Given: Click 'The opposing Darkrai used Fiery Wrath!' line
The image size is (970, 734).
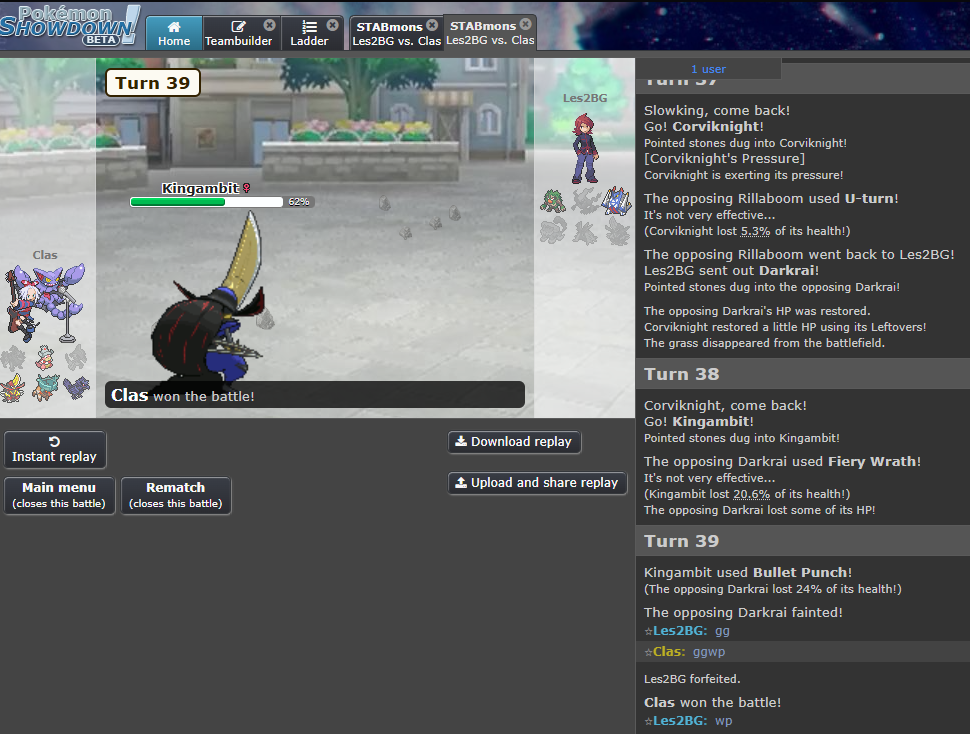Looking at the screenshot, I should [782, 461].
